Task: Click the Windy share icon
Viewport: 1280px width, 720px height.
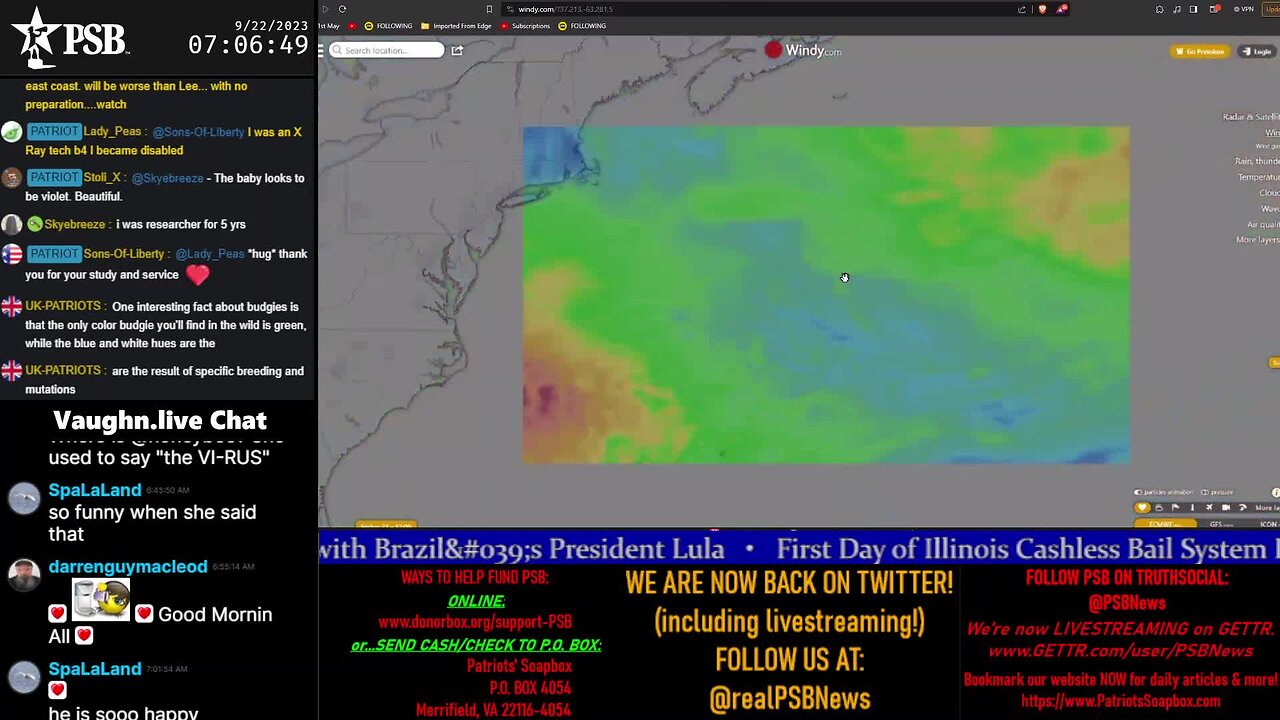Action: 457,50
